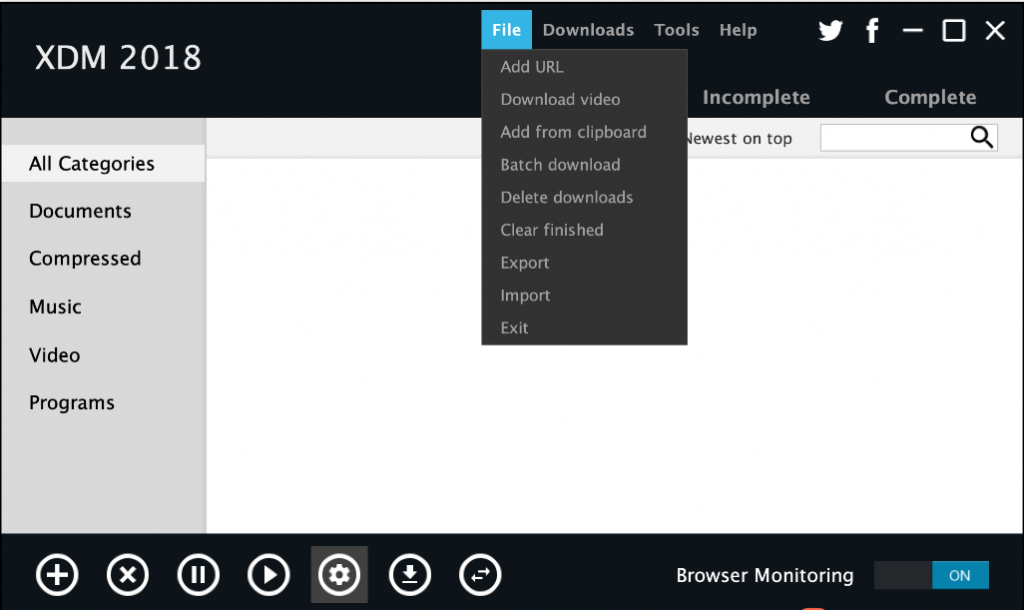Click the search magnifier icon
Screen dimensions: 1024x610
point(982,138)
